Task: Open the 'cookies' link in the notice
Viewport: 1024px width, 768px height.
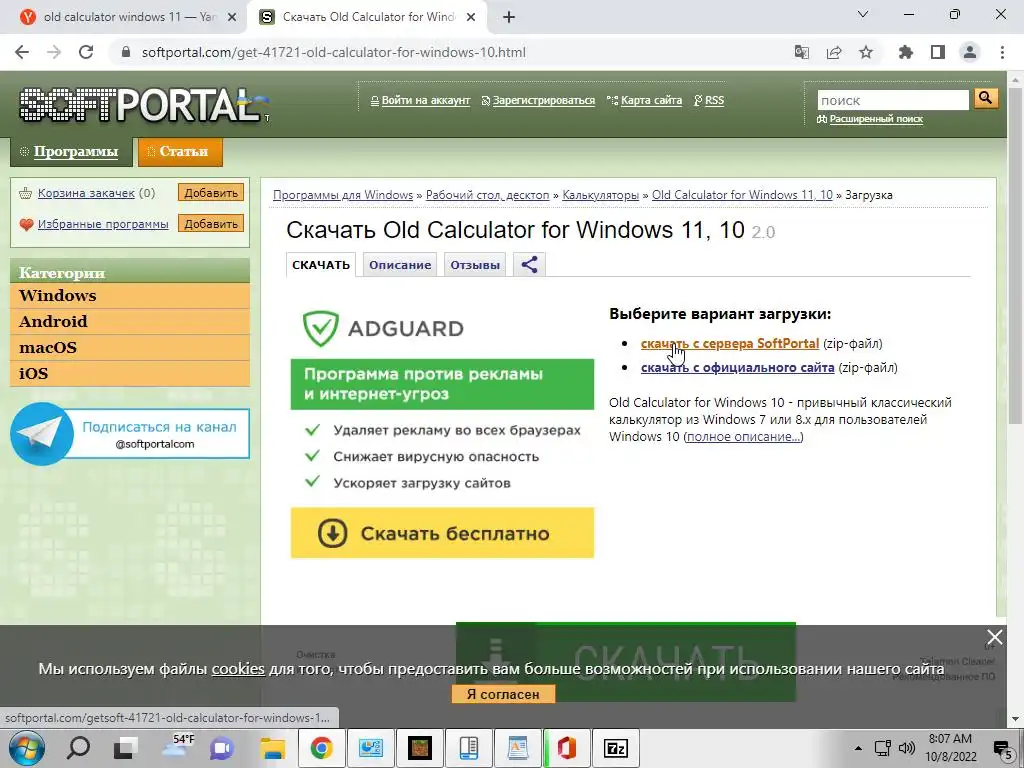Action: pos(238,669)
